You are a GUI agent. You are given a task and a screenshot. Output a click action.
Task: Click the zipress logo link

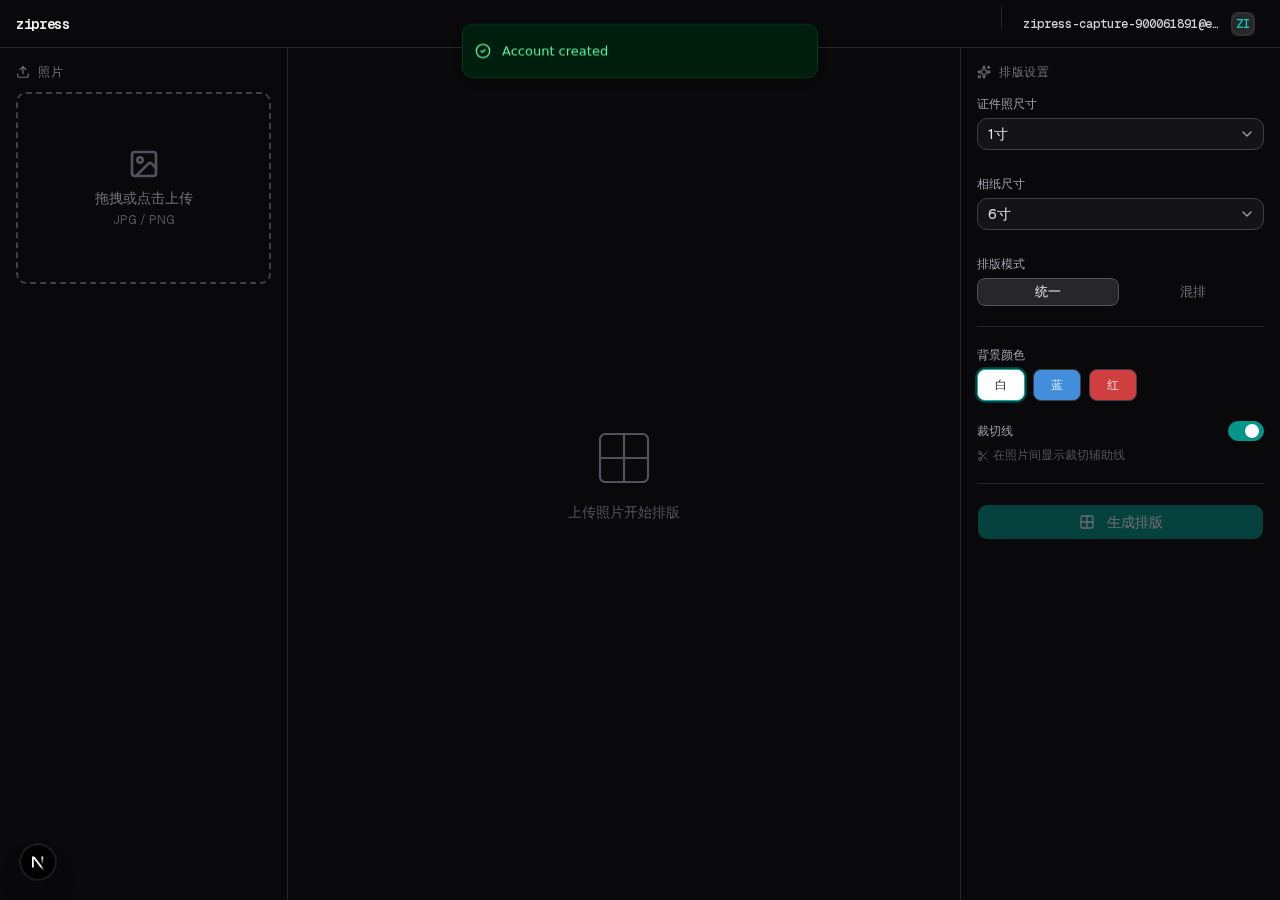(43, 24)
